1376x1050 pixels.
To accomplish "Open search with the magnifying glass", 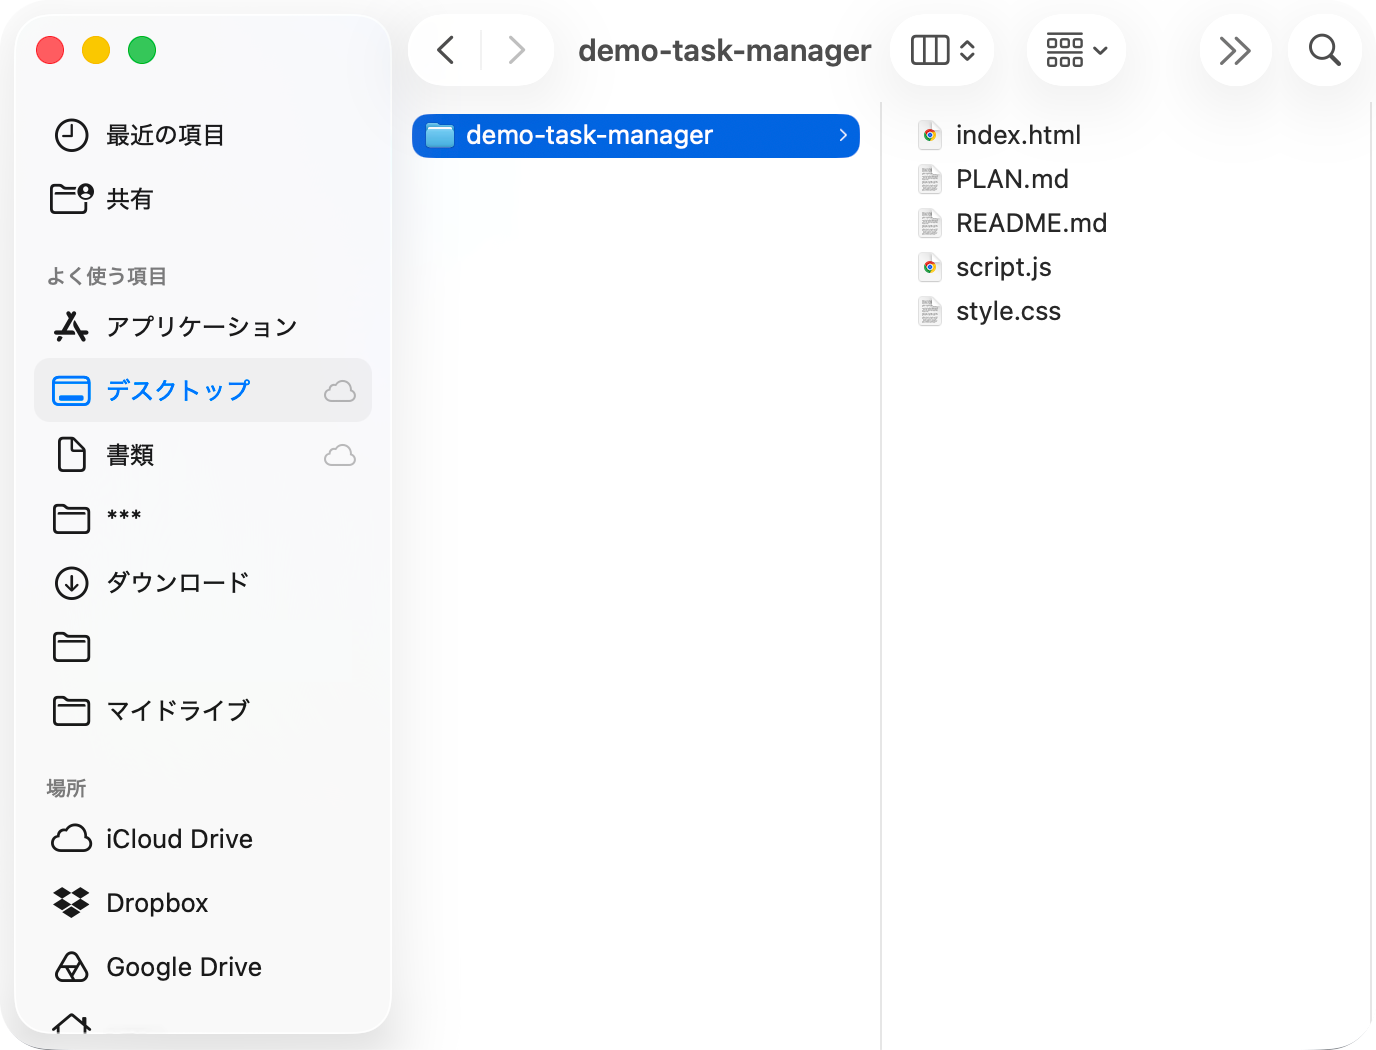I will (x=1324, y=50).
